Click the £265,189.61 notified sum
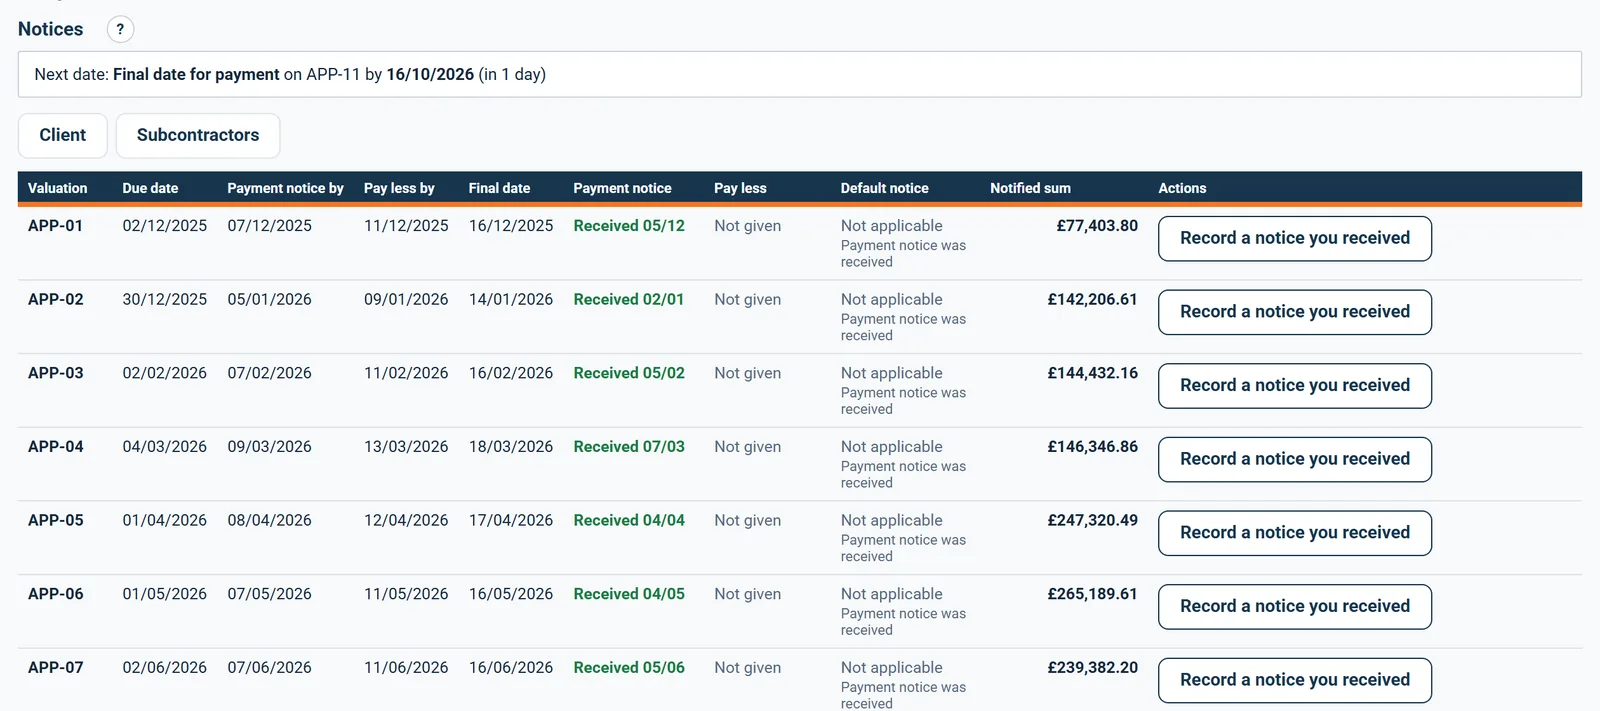The height and width of the screenshot is (711, 1600). click(x=1093, y=594)
